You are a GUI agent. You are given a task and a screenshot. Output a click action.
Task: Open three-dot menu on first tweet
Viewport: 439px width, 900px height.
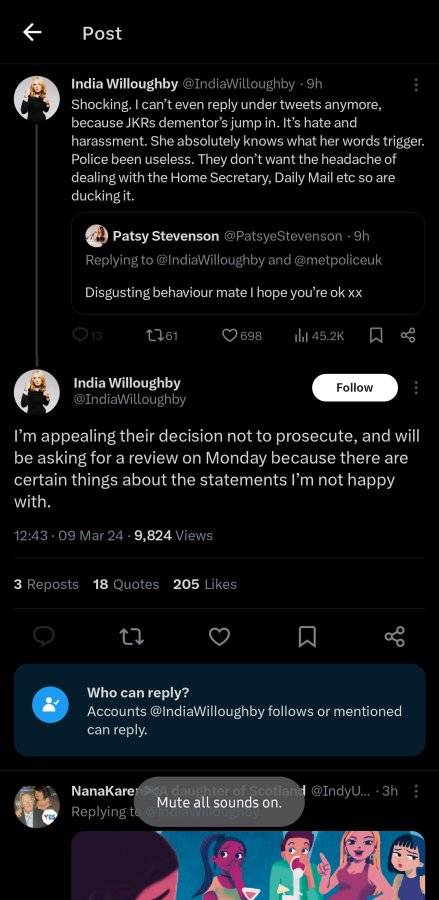pos(416,85)
